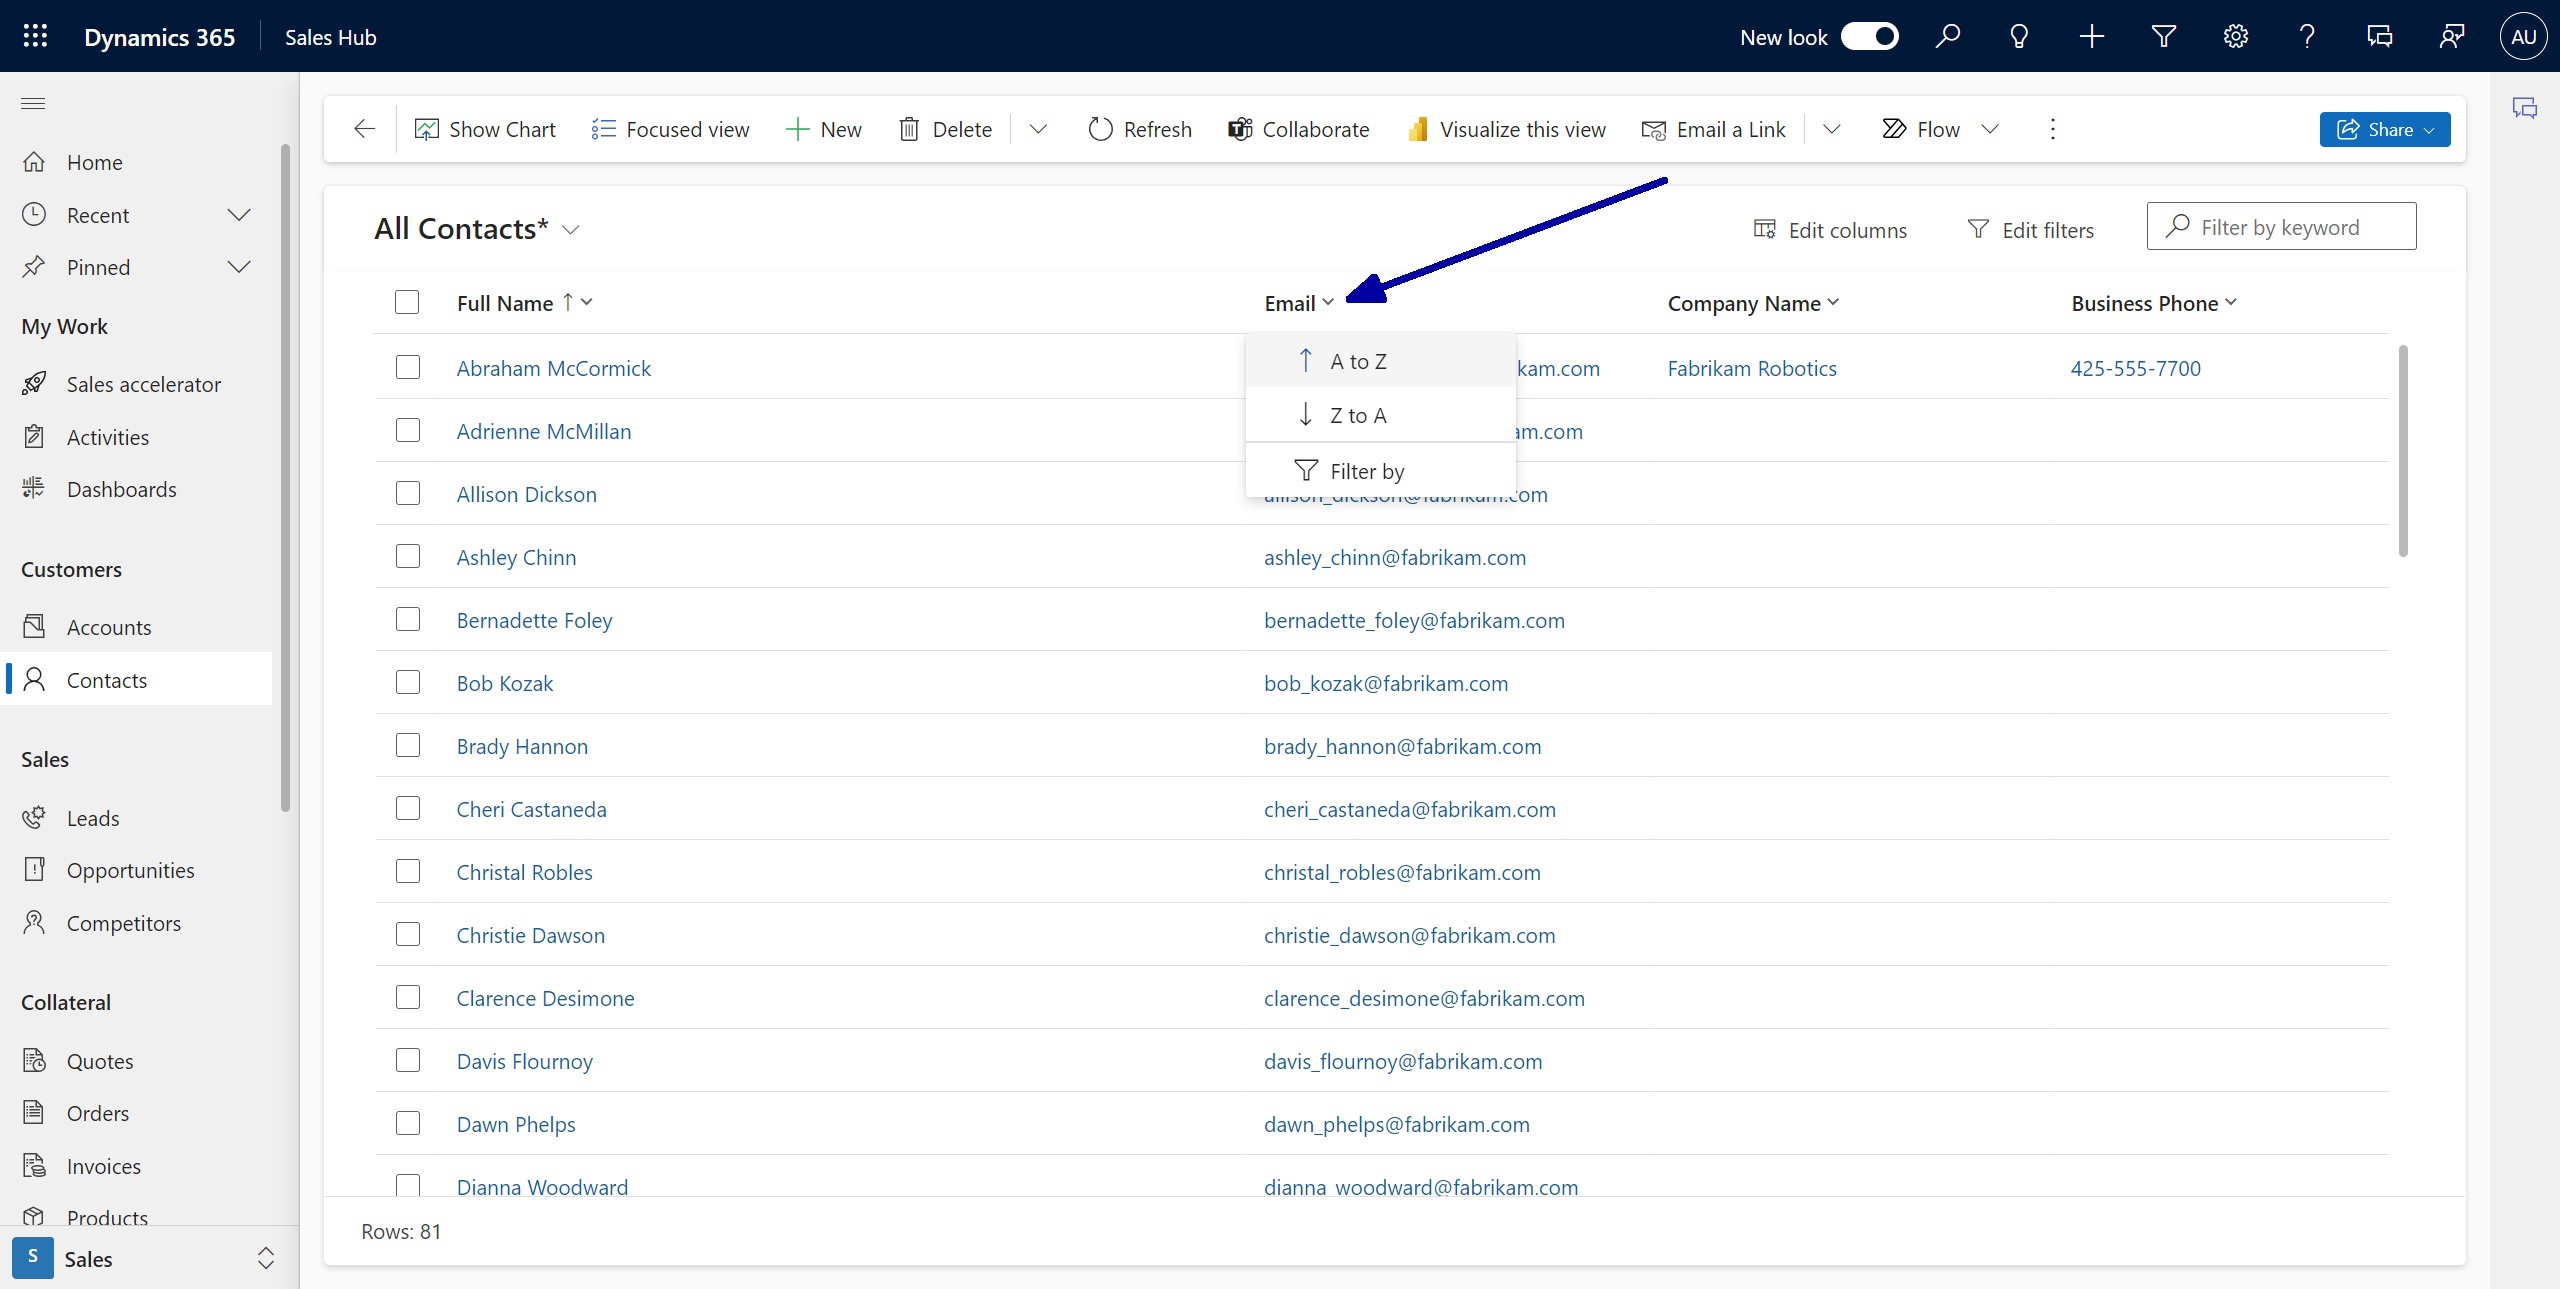Click the Delete trash button
Viewport: 2560px width, 1289px height.
point(945,129)
